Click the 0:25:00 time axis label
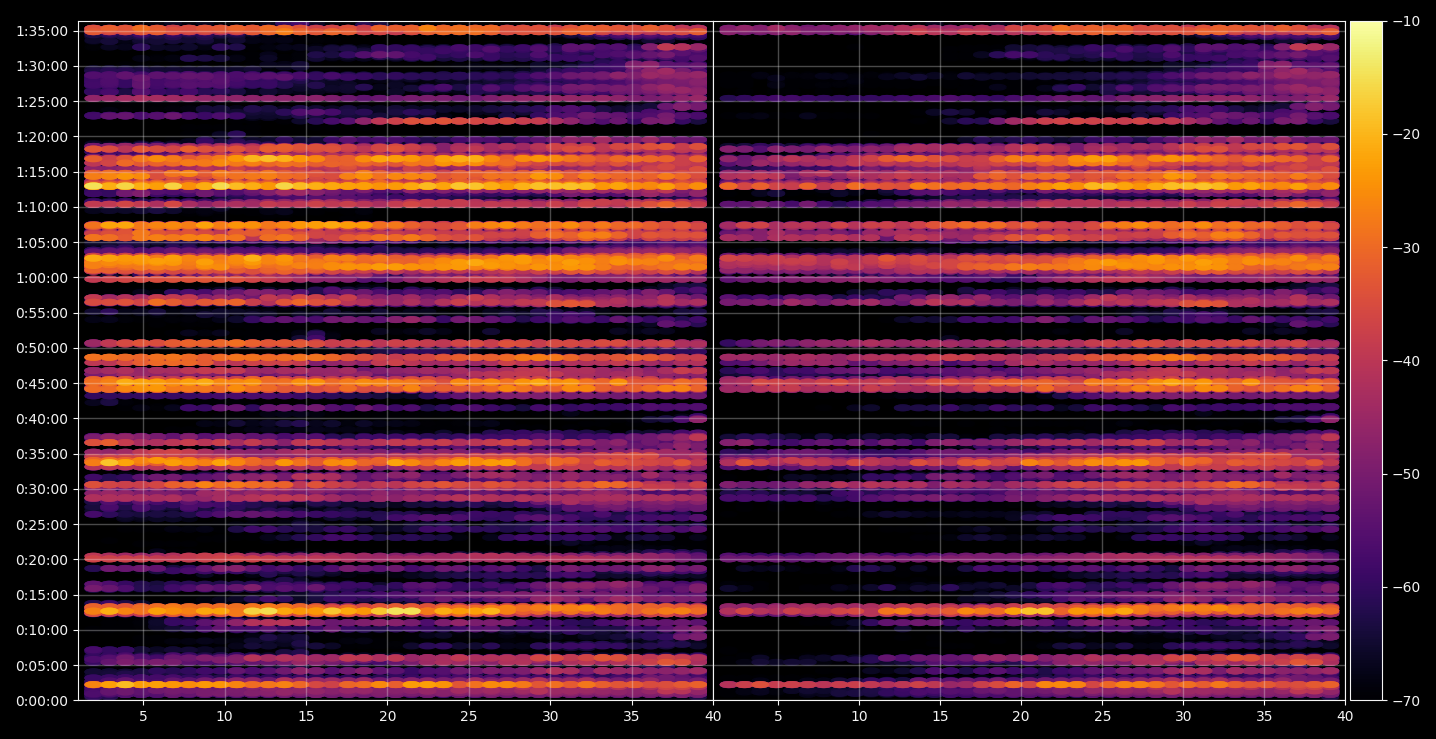This screenshot has width=1436, height=739. coord(42,525)
